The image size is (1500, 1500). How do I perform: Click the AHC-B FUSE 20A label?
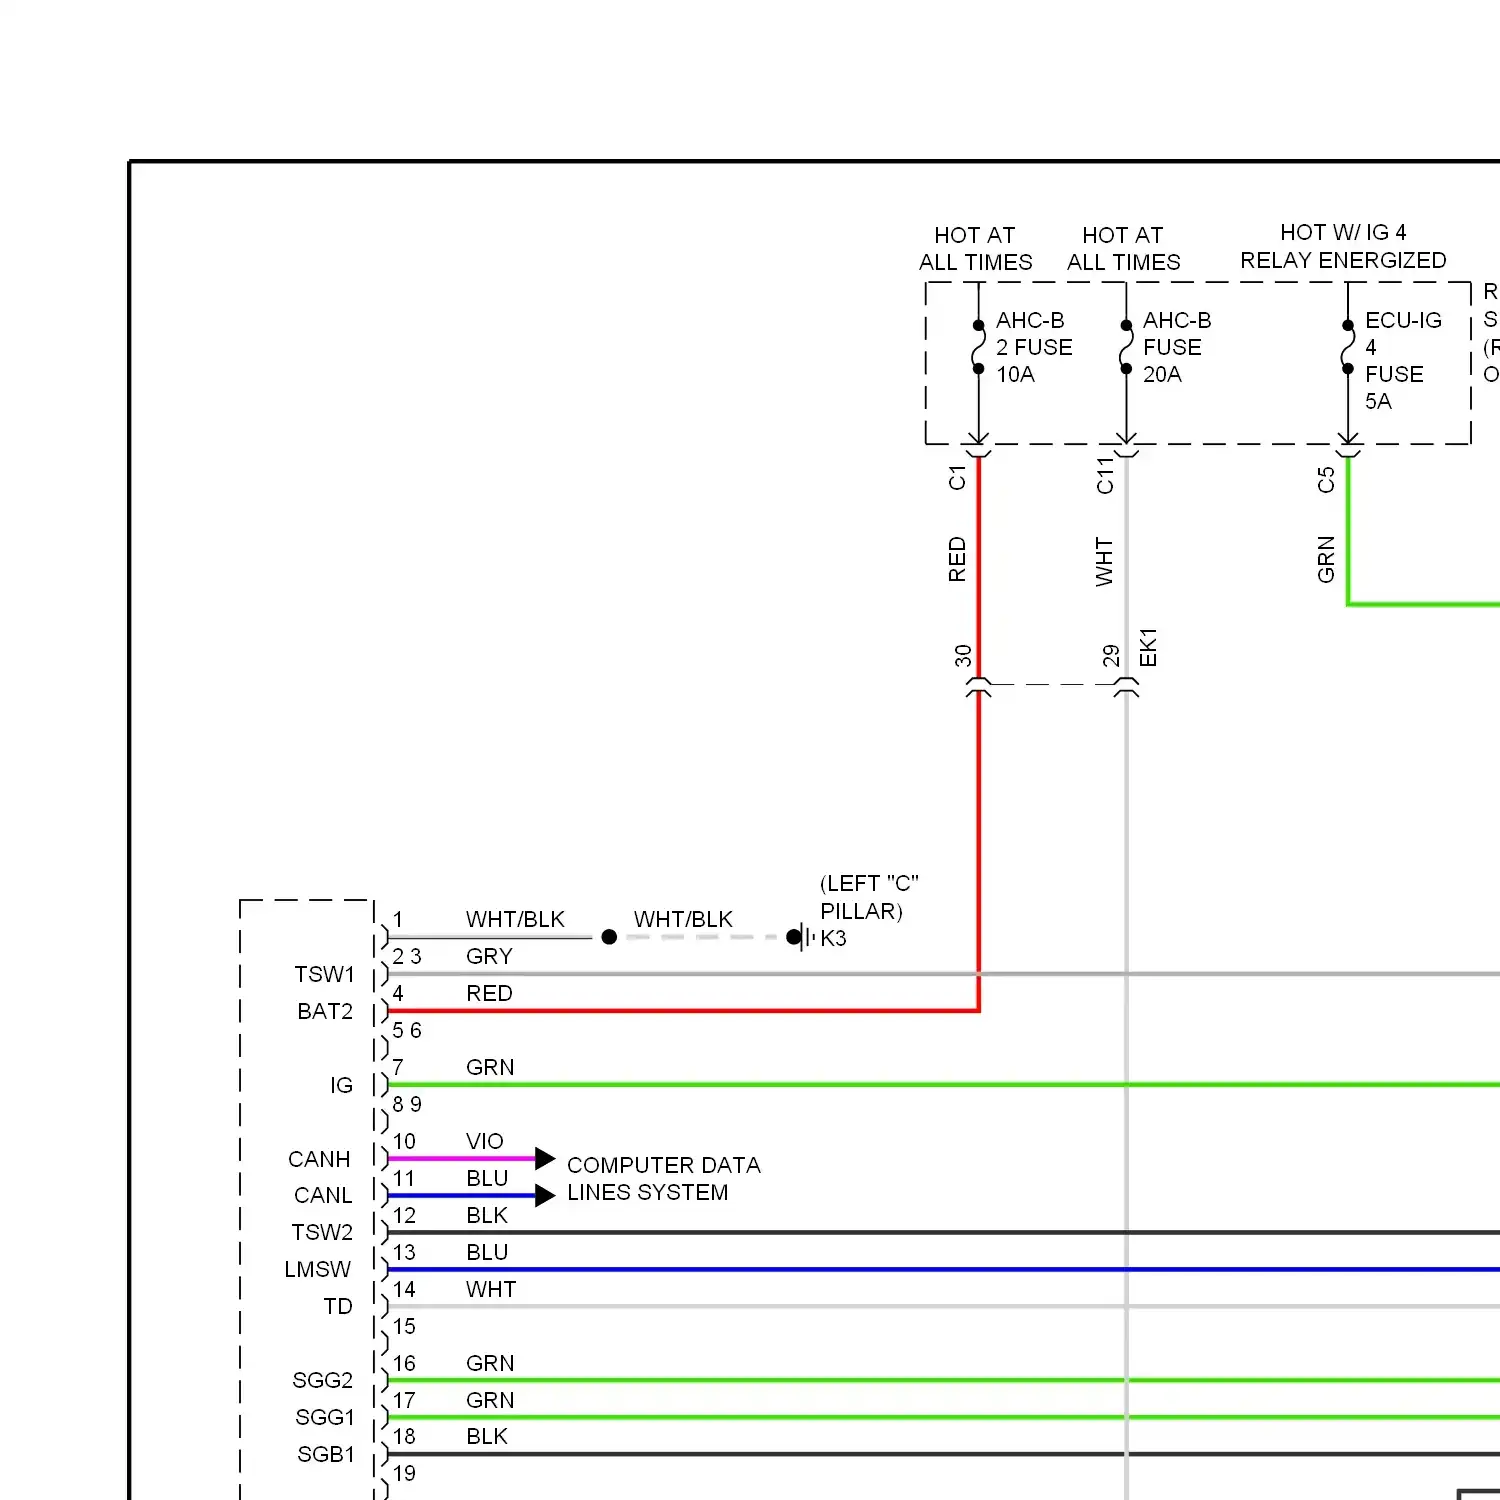coord(1177,347)
